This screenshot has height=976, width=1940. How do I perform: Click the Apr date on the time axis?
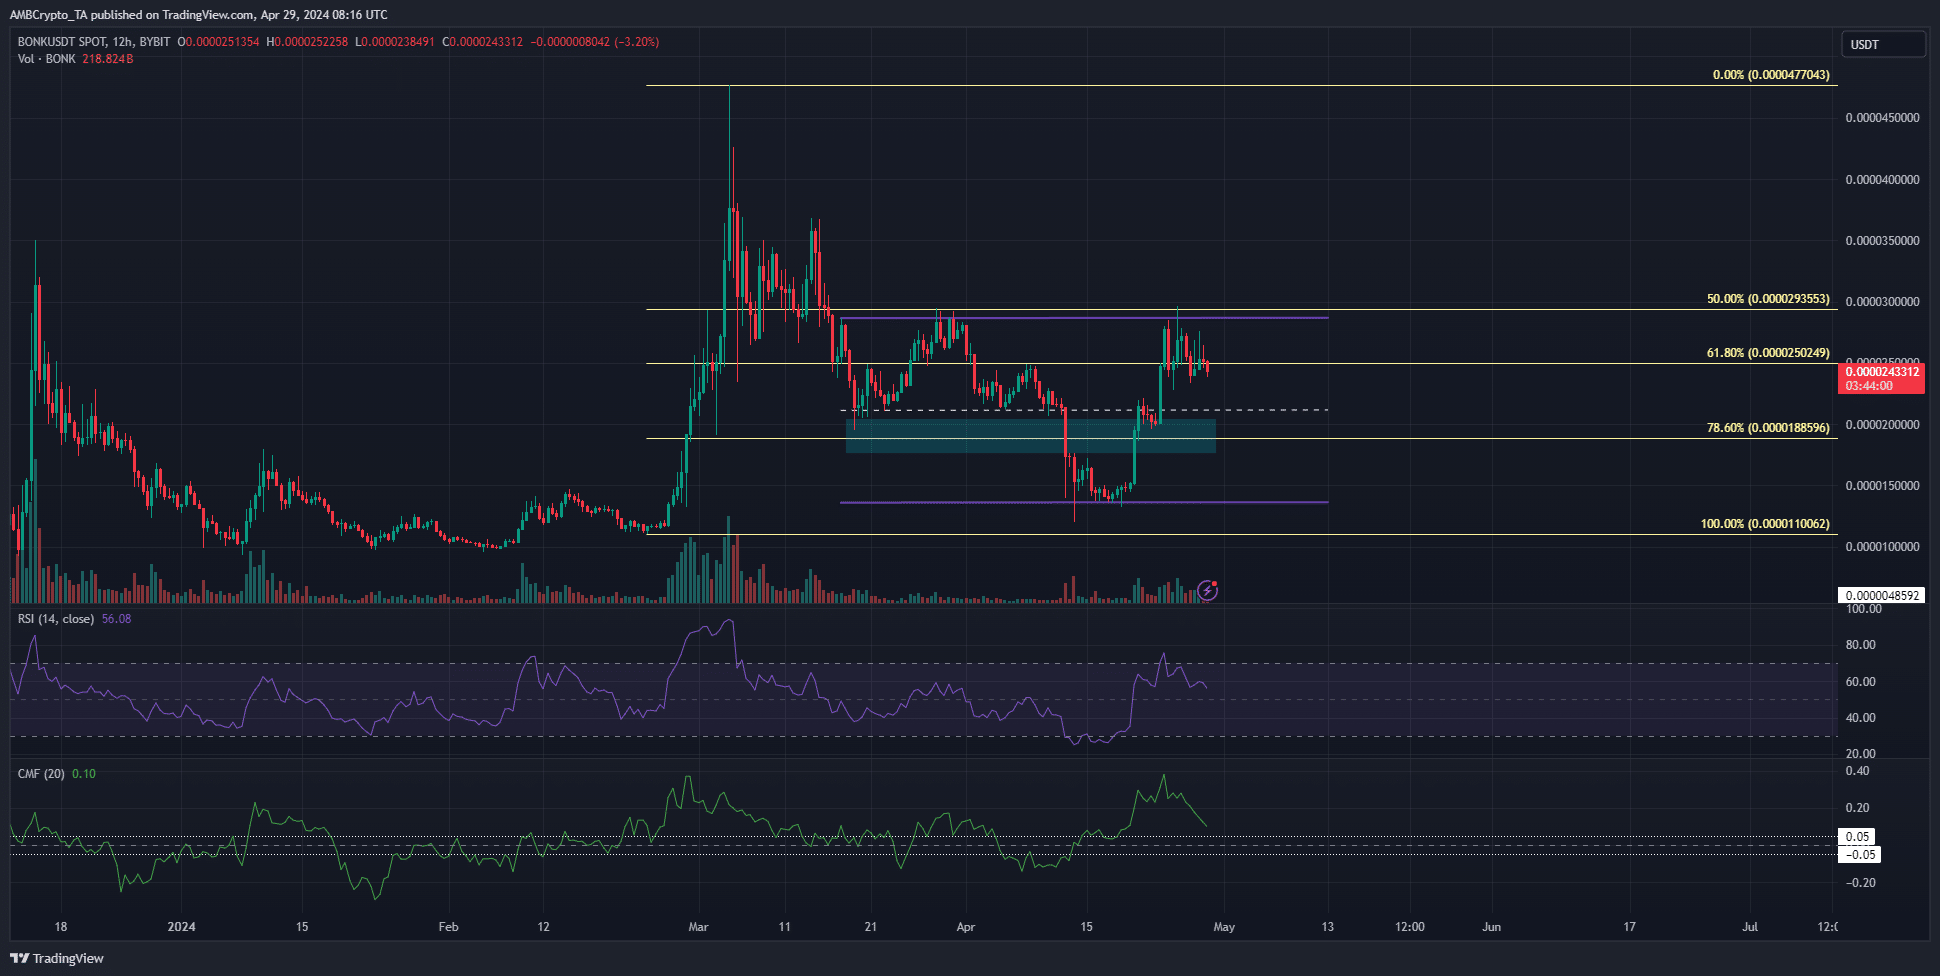(x=966, y=927)
